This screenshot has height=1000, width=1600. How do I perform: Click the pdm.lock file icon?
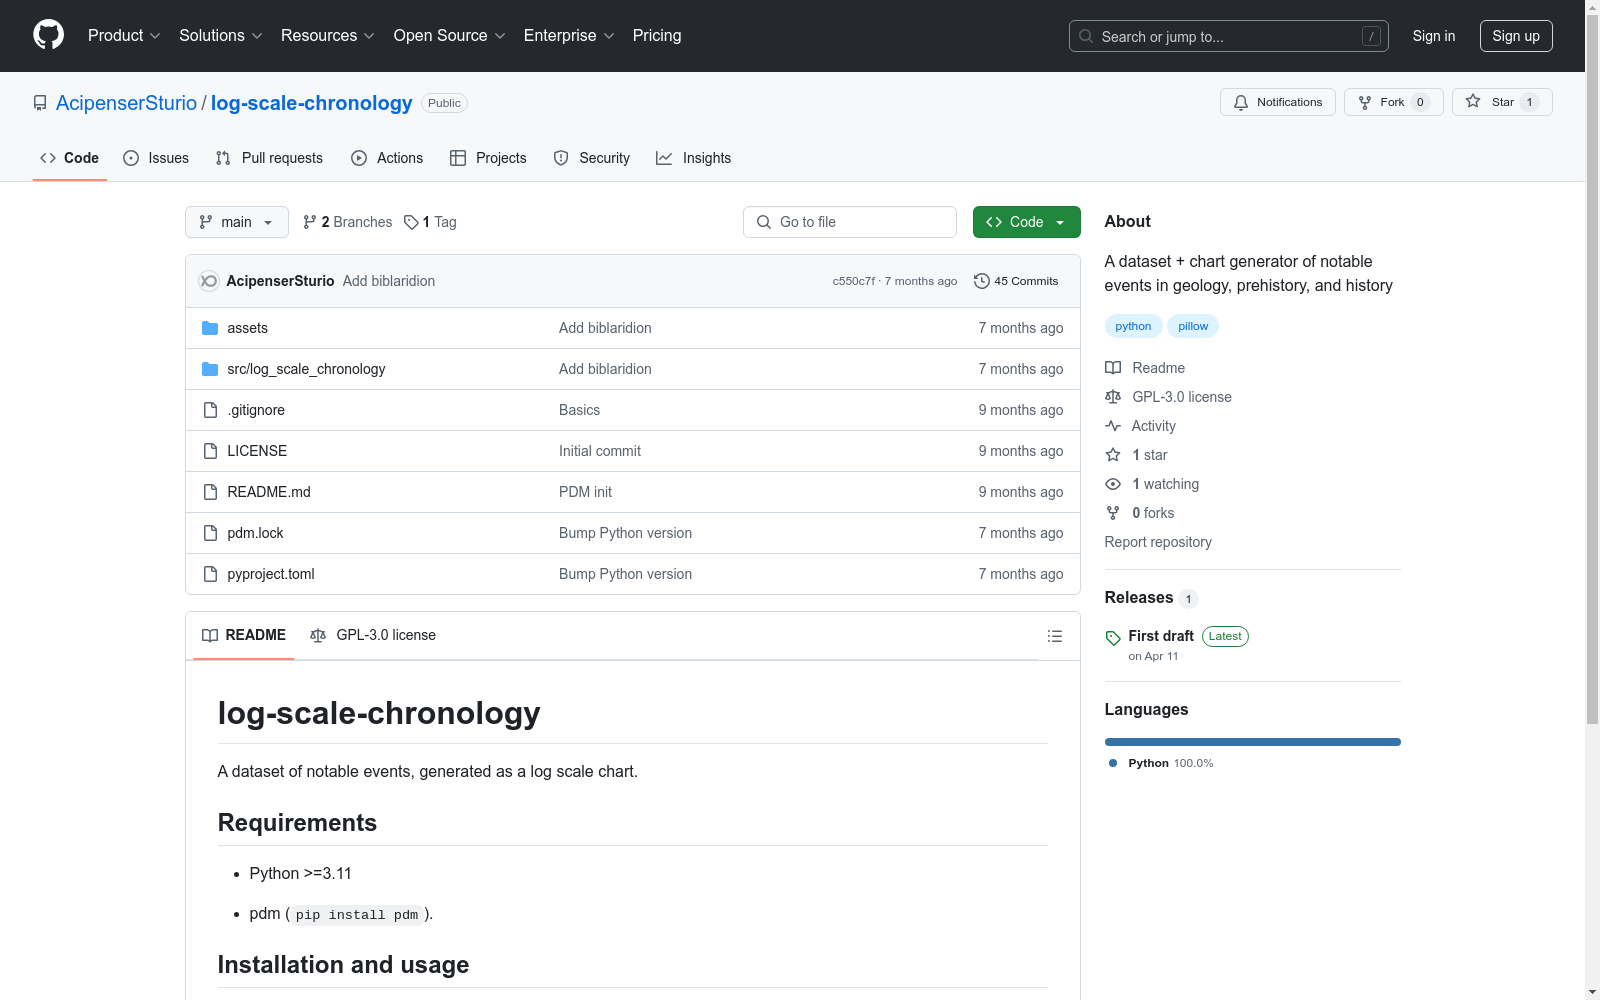pos(210,533)
